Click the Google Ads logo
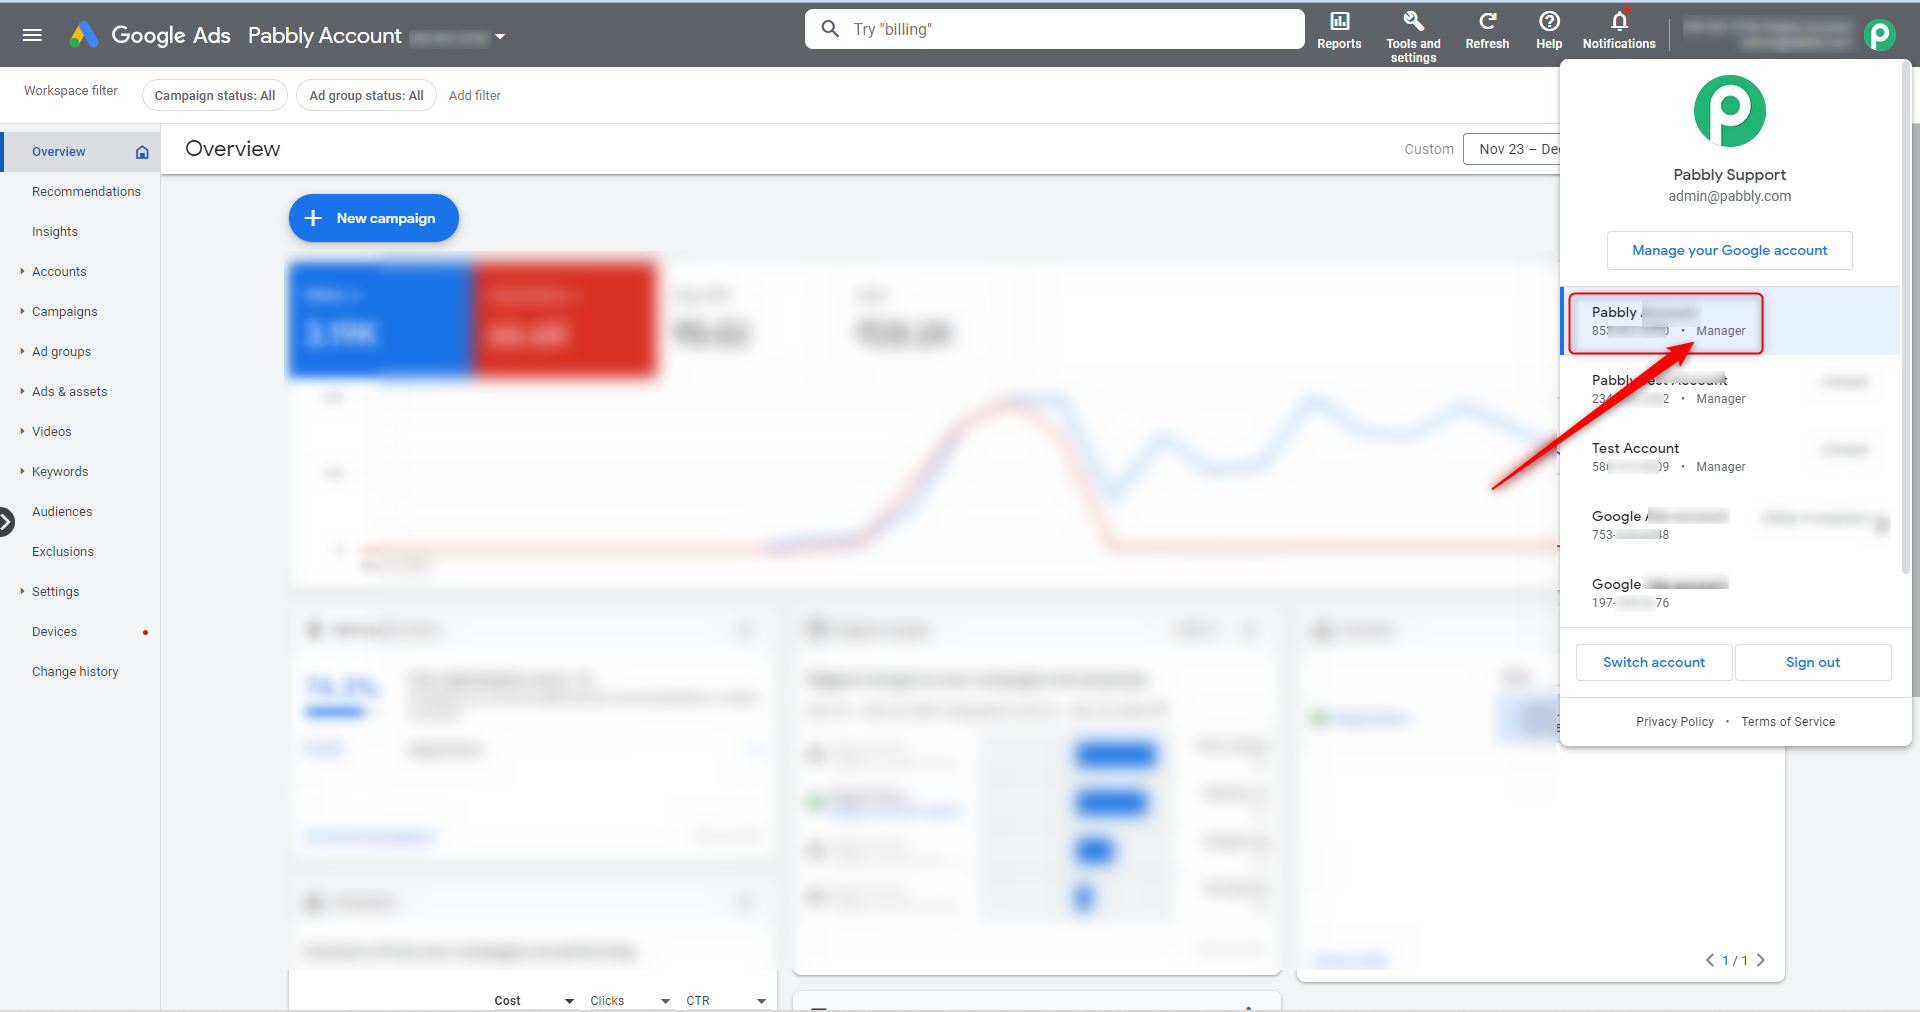Image resolution: width=1920 pixels, height=1012 pixels. coord(84,35)
